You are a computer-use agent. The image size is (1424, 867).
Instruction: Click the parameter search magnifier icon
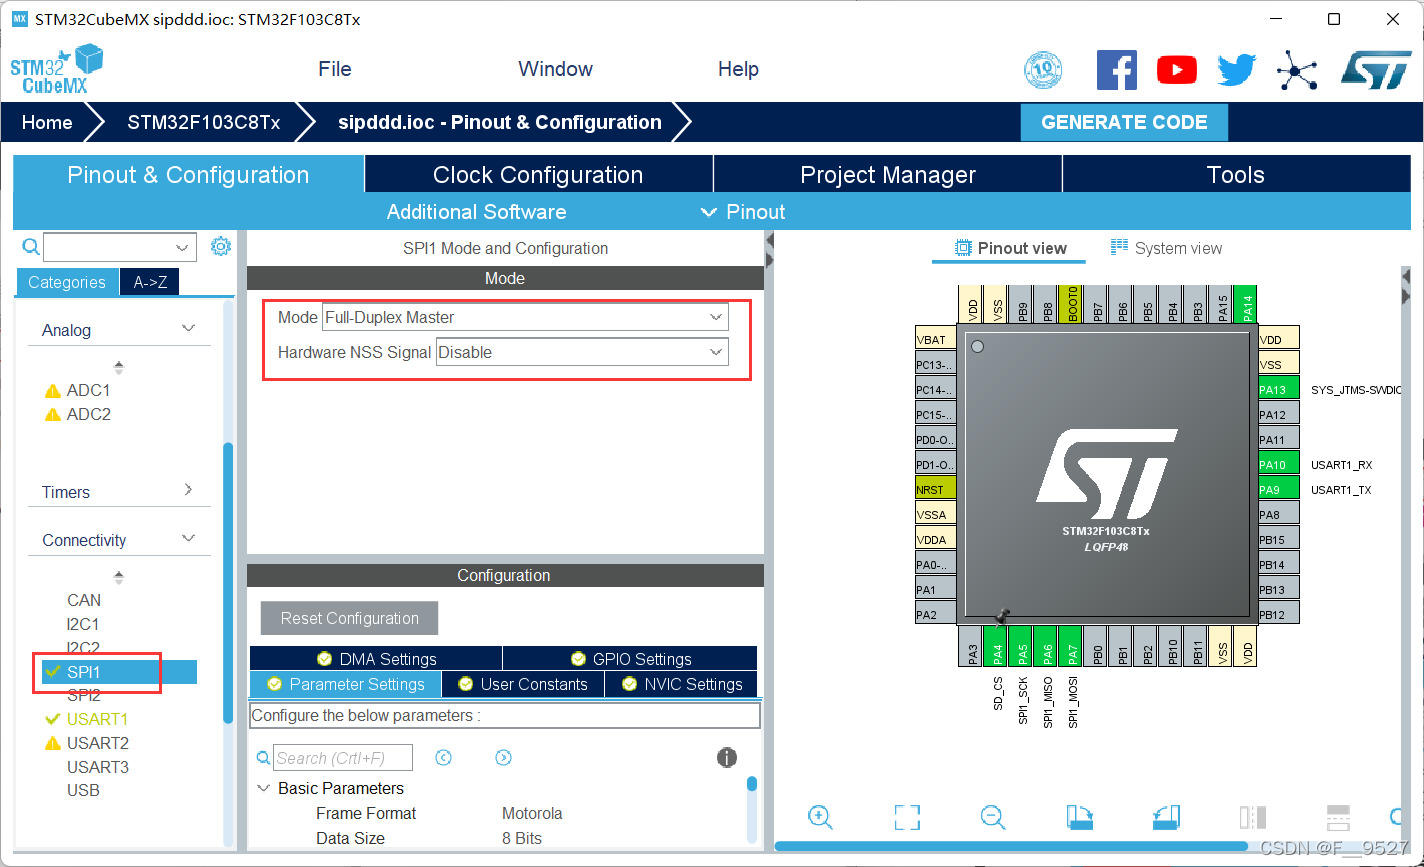(x=264, y=758)
